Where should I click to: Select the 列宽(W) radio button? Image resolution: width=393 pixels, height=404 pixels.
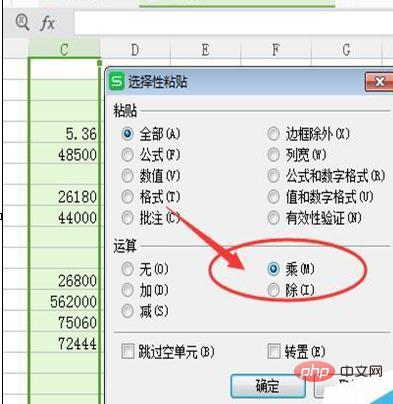click(x=273, y=155)
